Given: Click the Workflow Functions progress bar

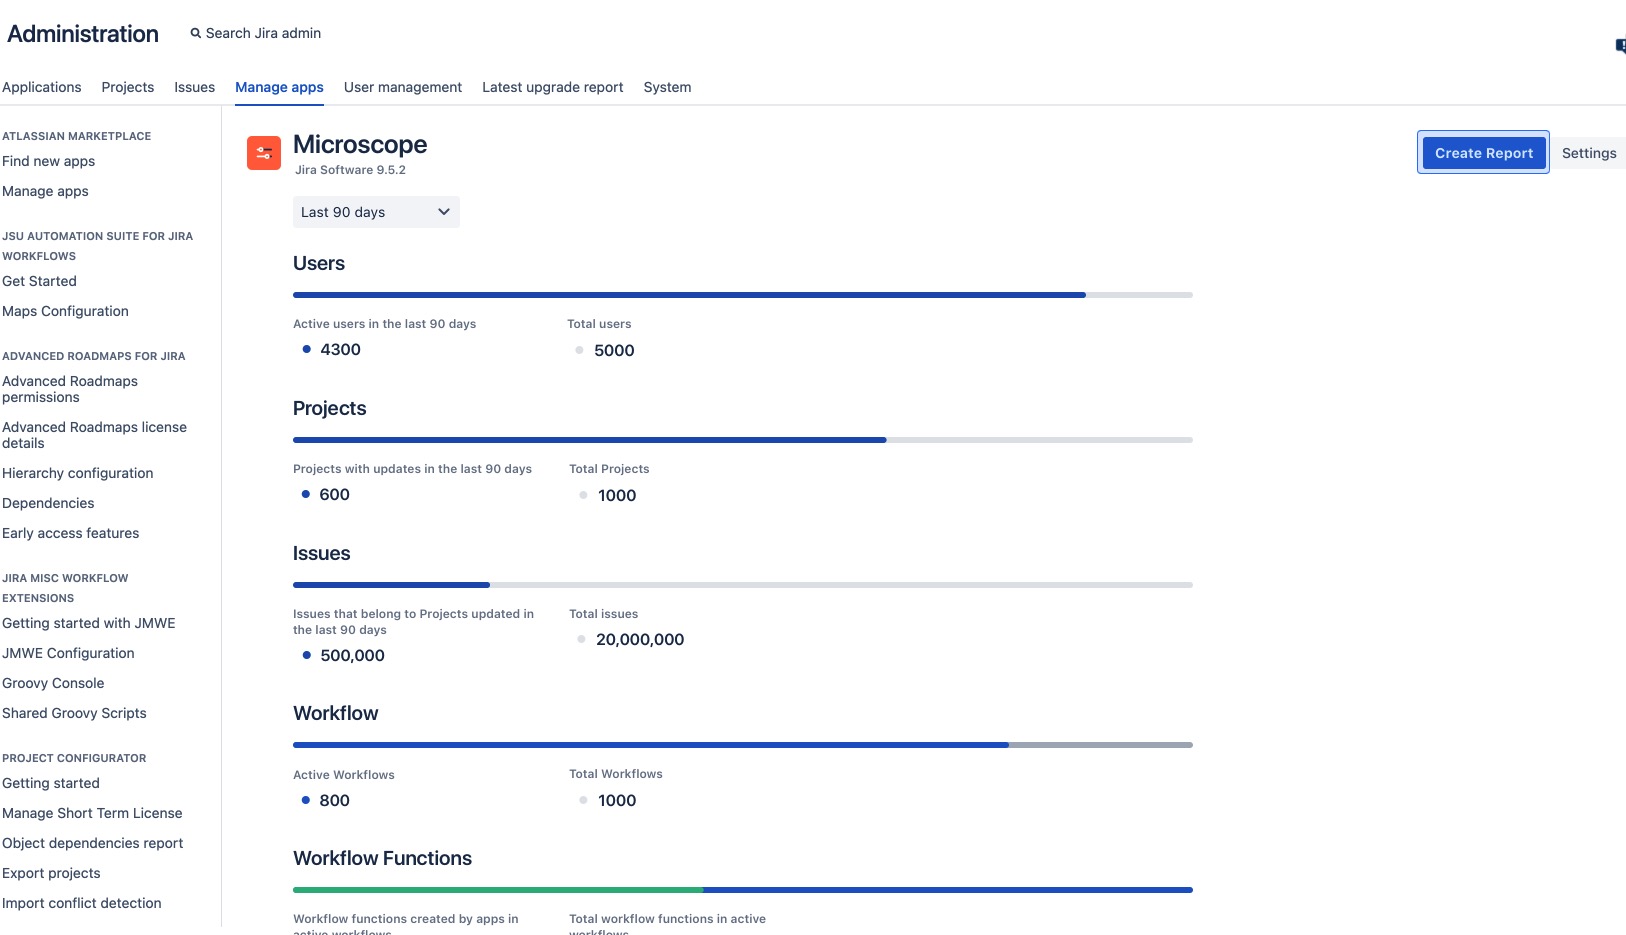Looking at the screenshot, I should [x=743, y=890].
